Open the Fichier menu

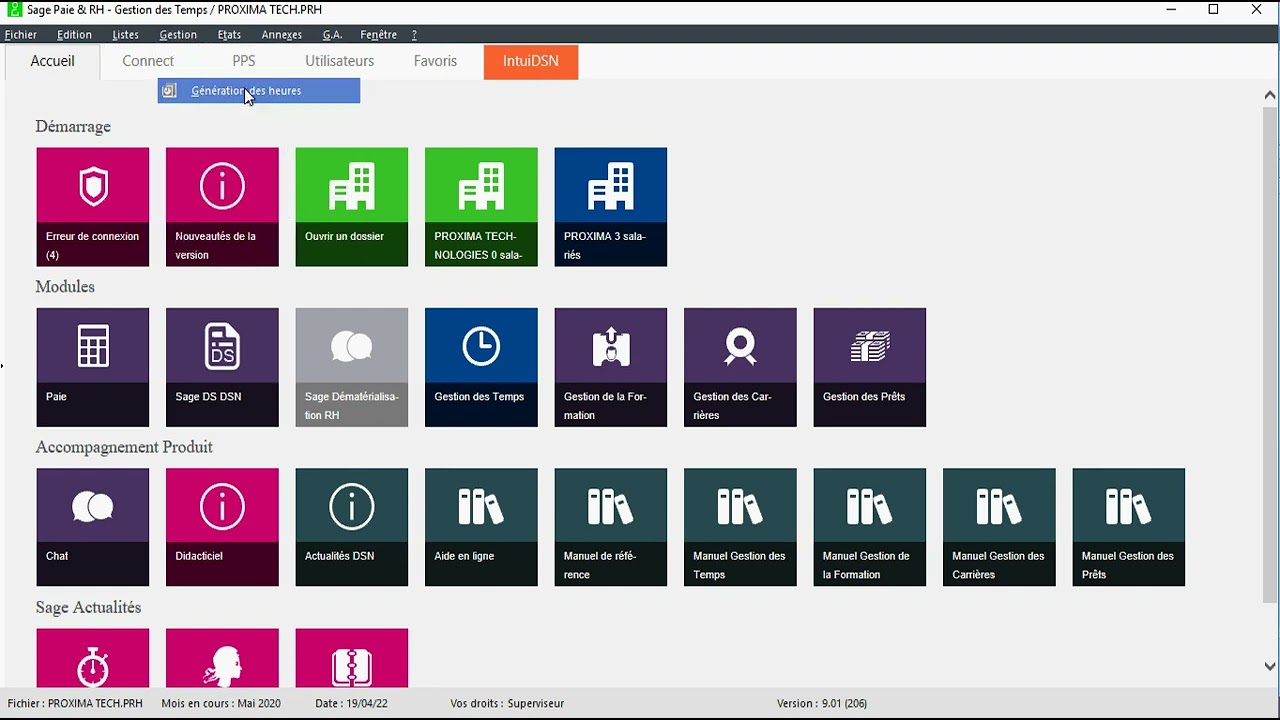21,35
